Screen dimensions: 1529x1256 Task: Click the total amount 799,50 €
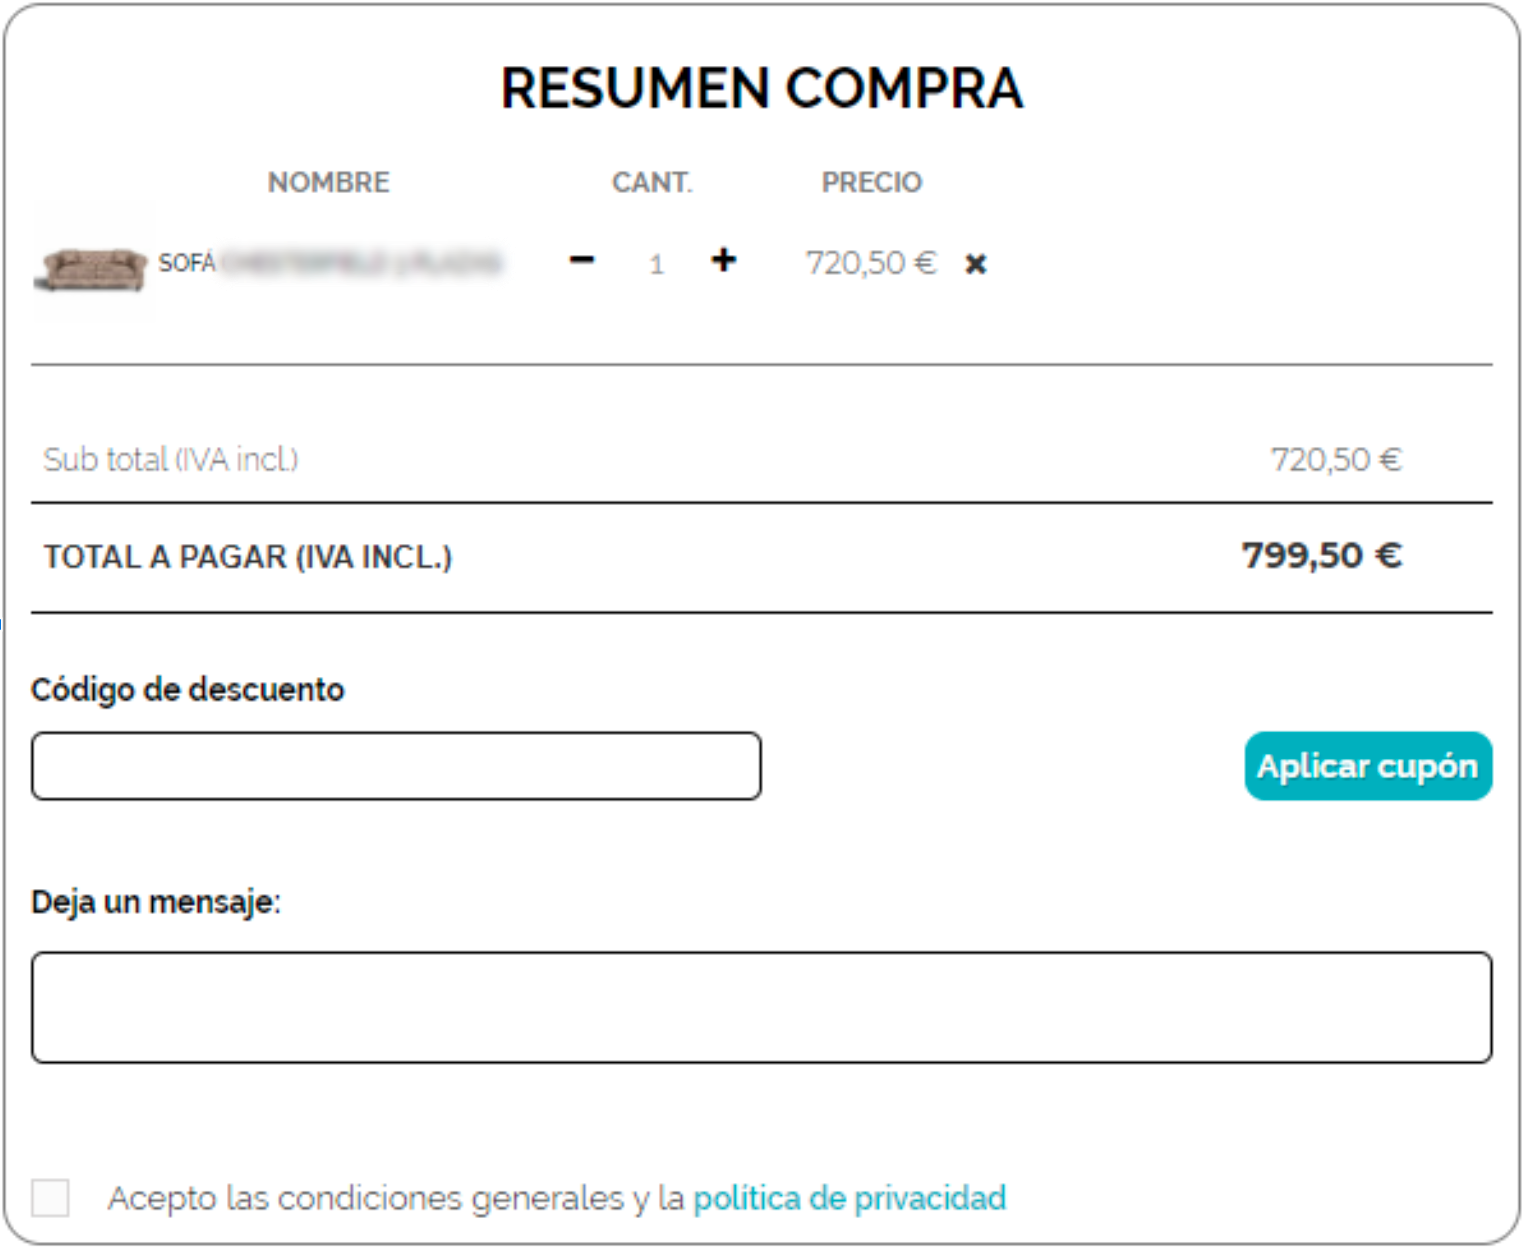1322,555
